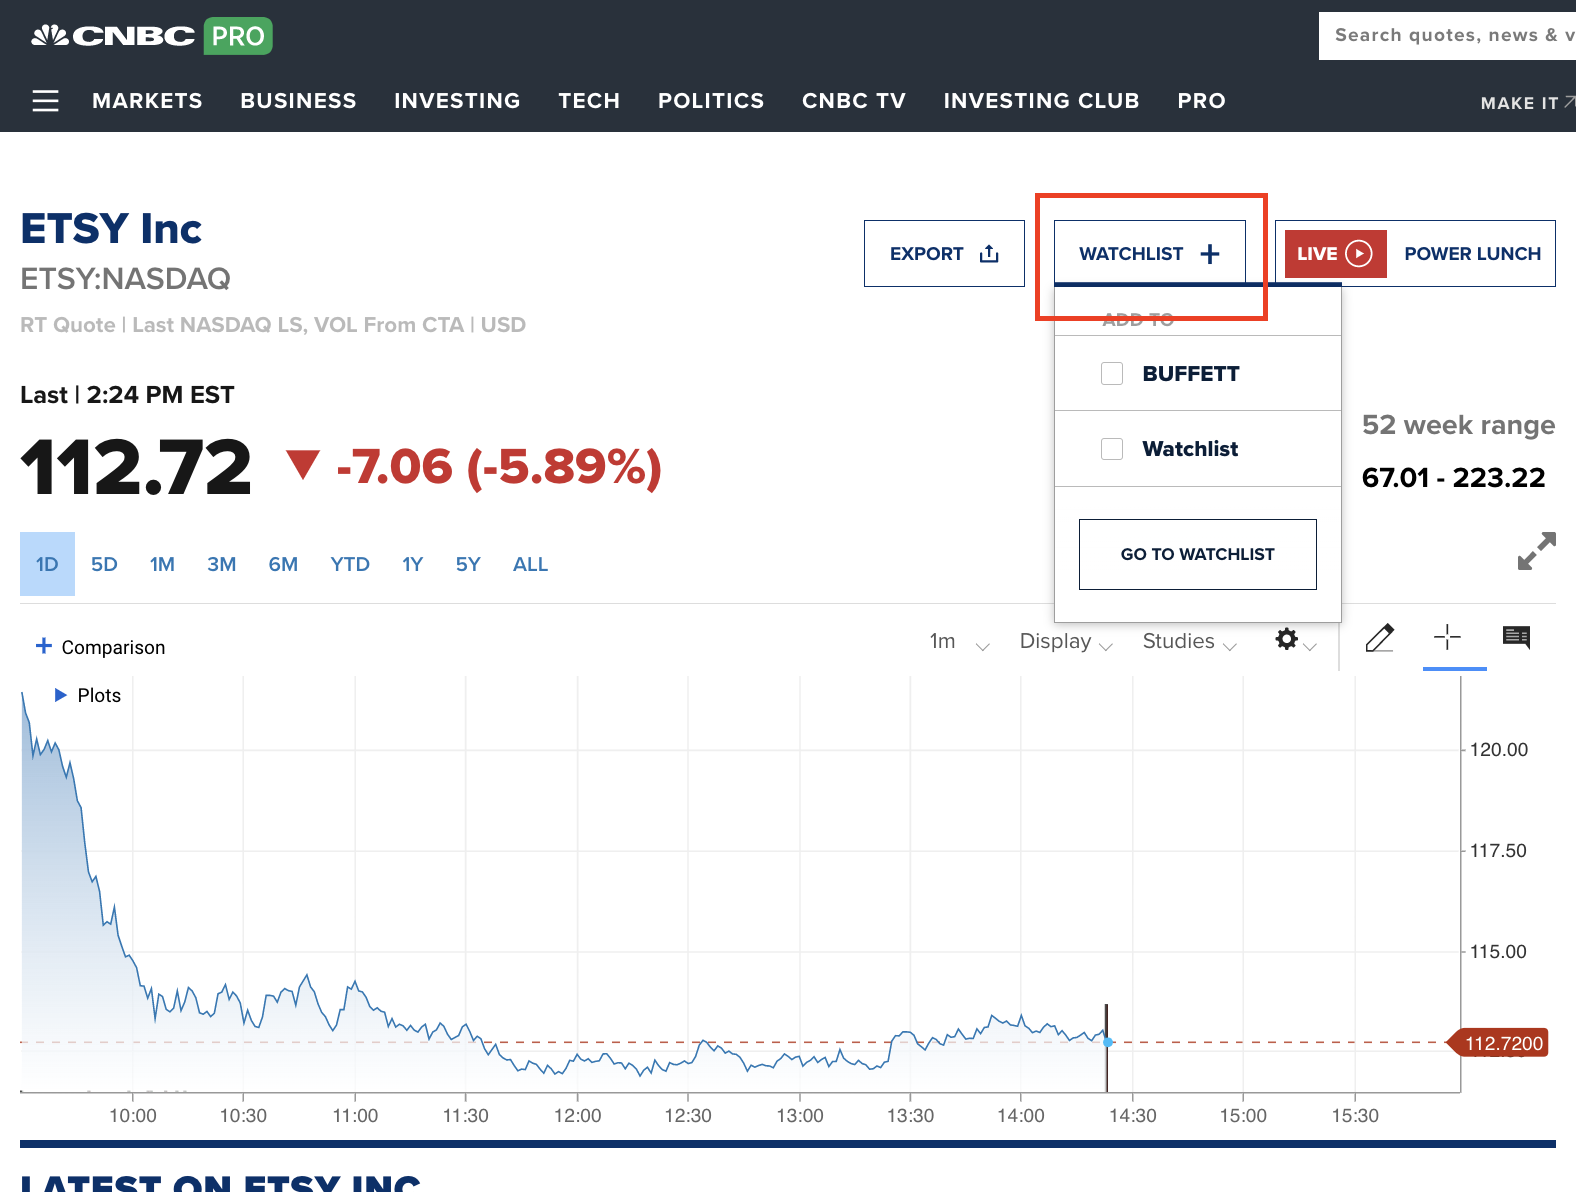
Task: Open the Display dropdown
Action: 1066,642
